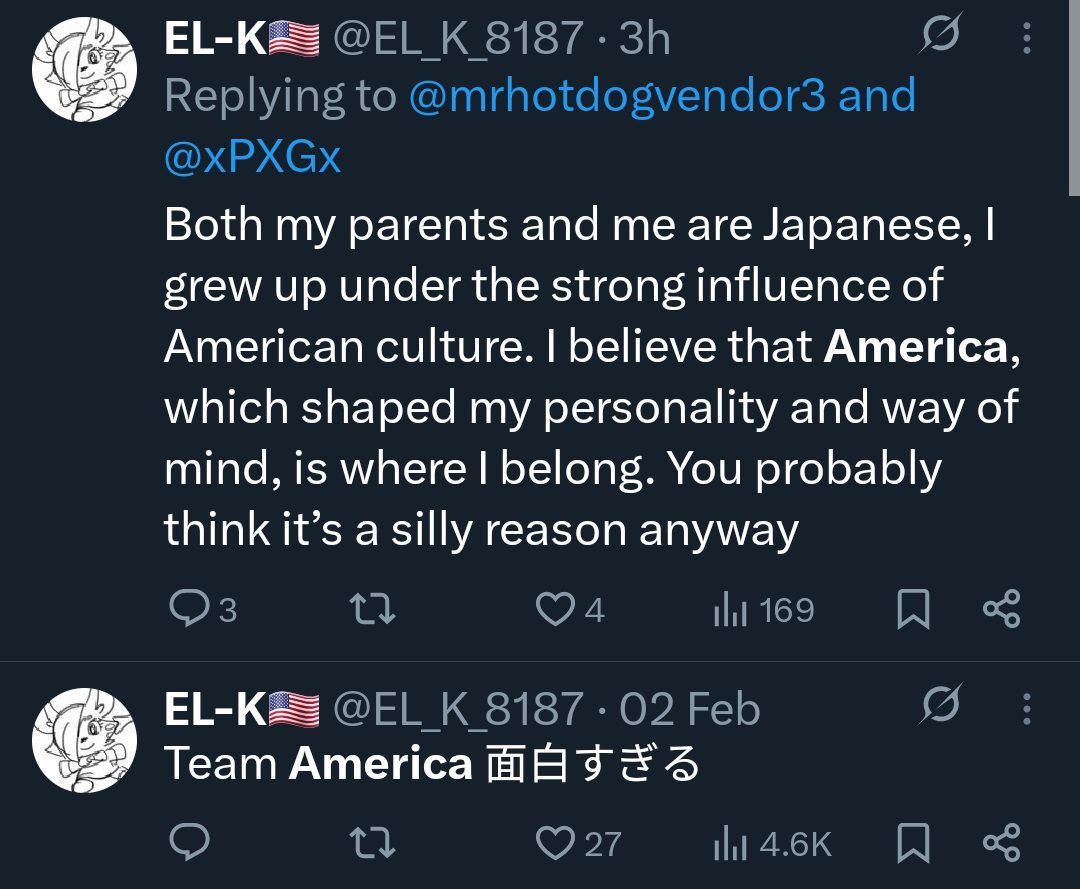Like the Team America tweet
The image size is (1080, 889).
[x=555, y=843]
